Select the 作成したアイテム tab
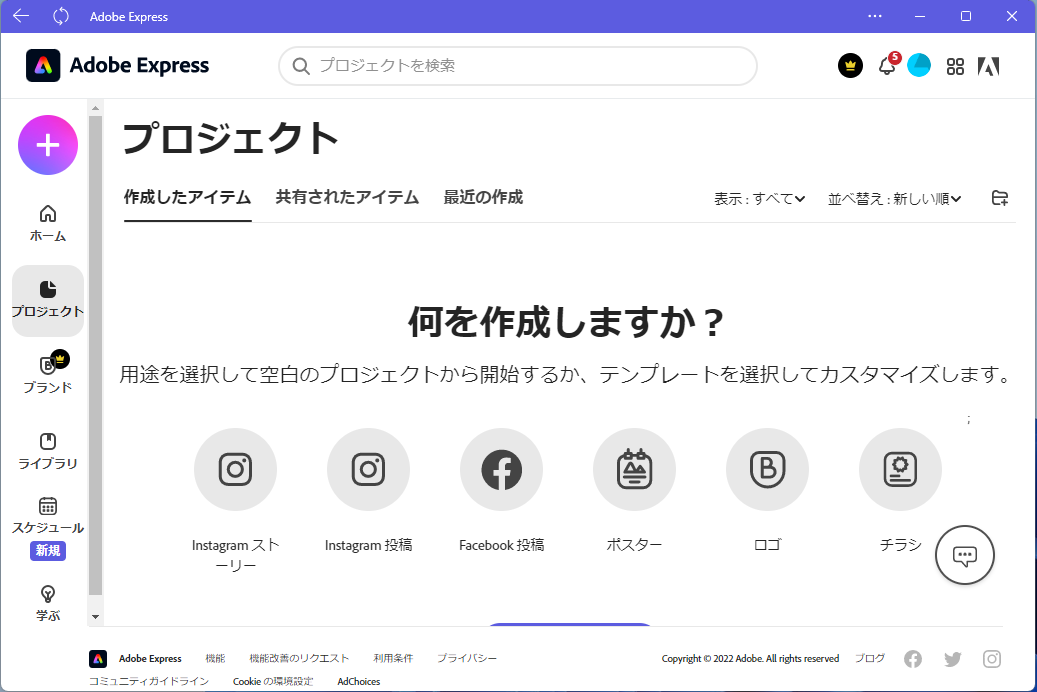 187,197
